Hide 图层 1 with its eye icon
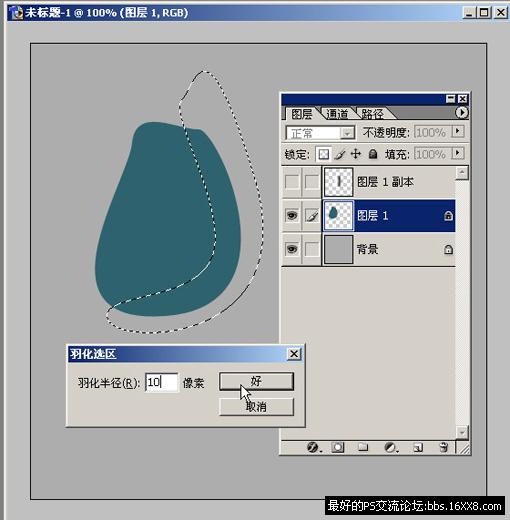The height and width of the screenshot is (520, 510). (292, 215)
